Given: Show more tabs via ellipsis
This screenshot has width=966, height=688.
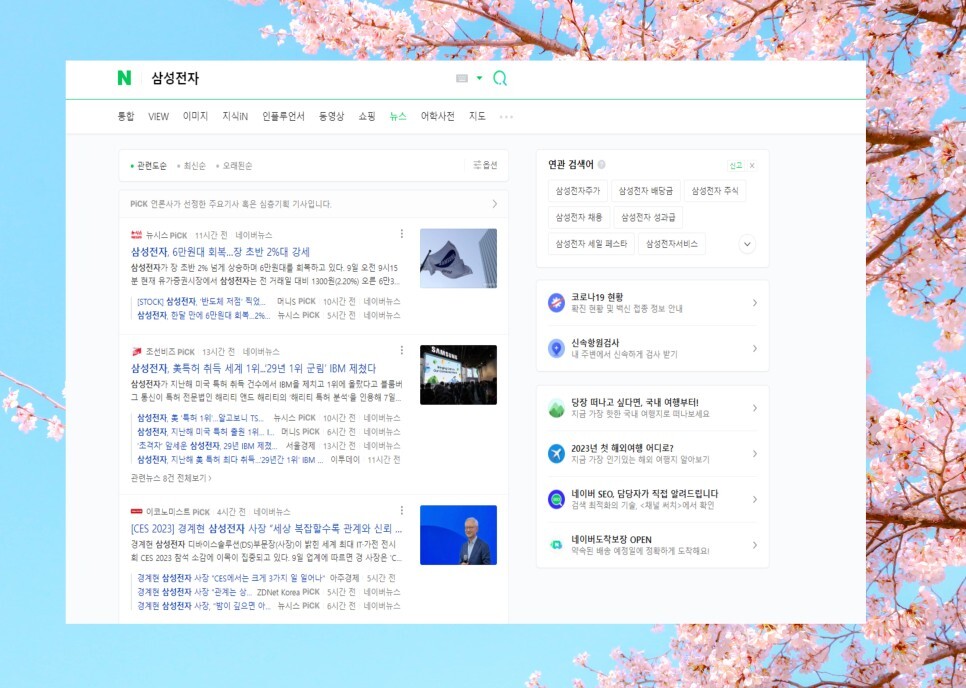Looking at the screenshot, I should pos(506,116).
